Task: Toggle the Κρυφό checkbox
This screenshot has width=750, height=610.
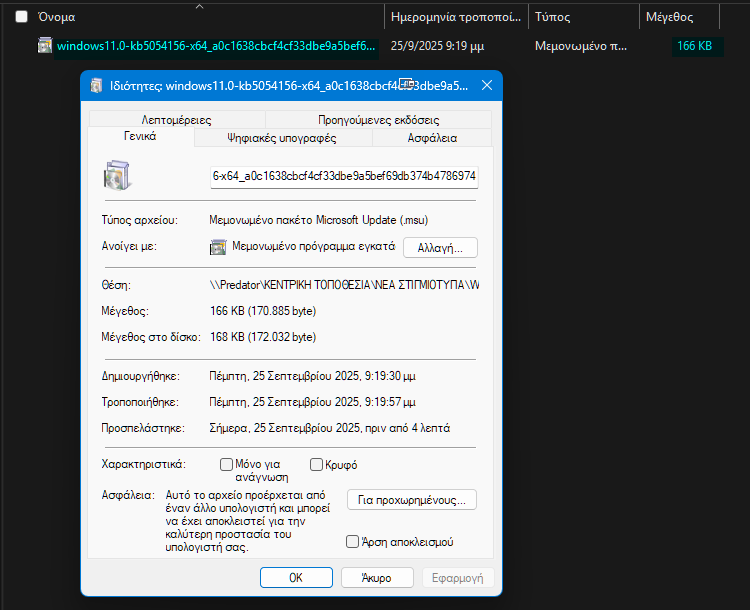Action: 316,464
